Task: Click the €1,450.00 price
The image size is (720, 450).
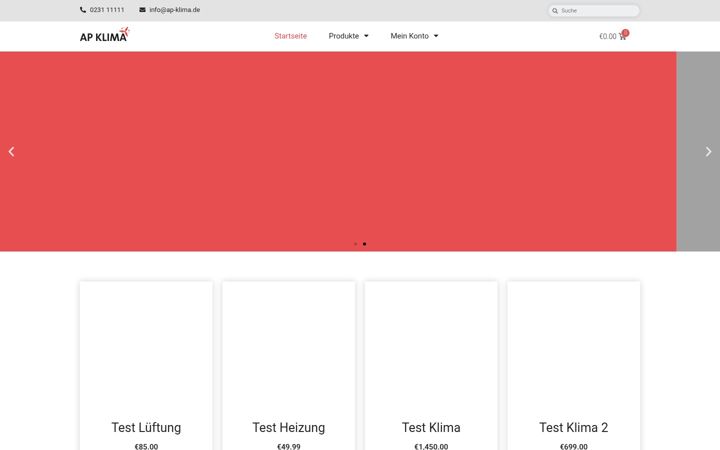Action: point(431,446)
